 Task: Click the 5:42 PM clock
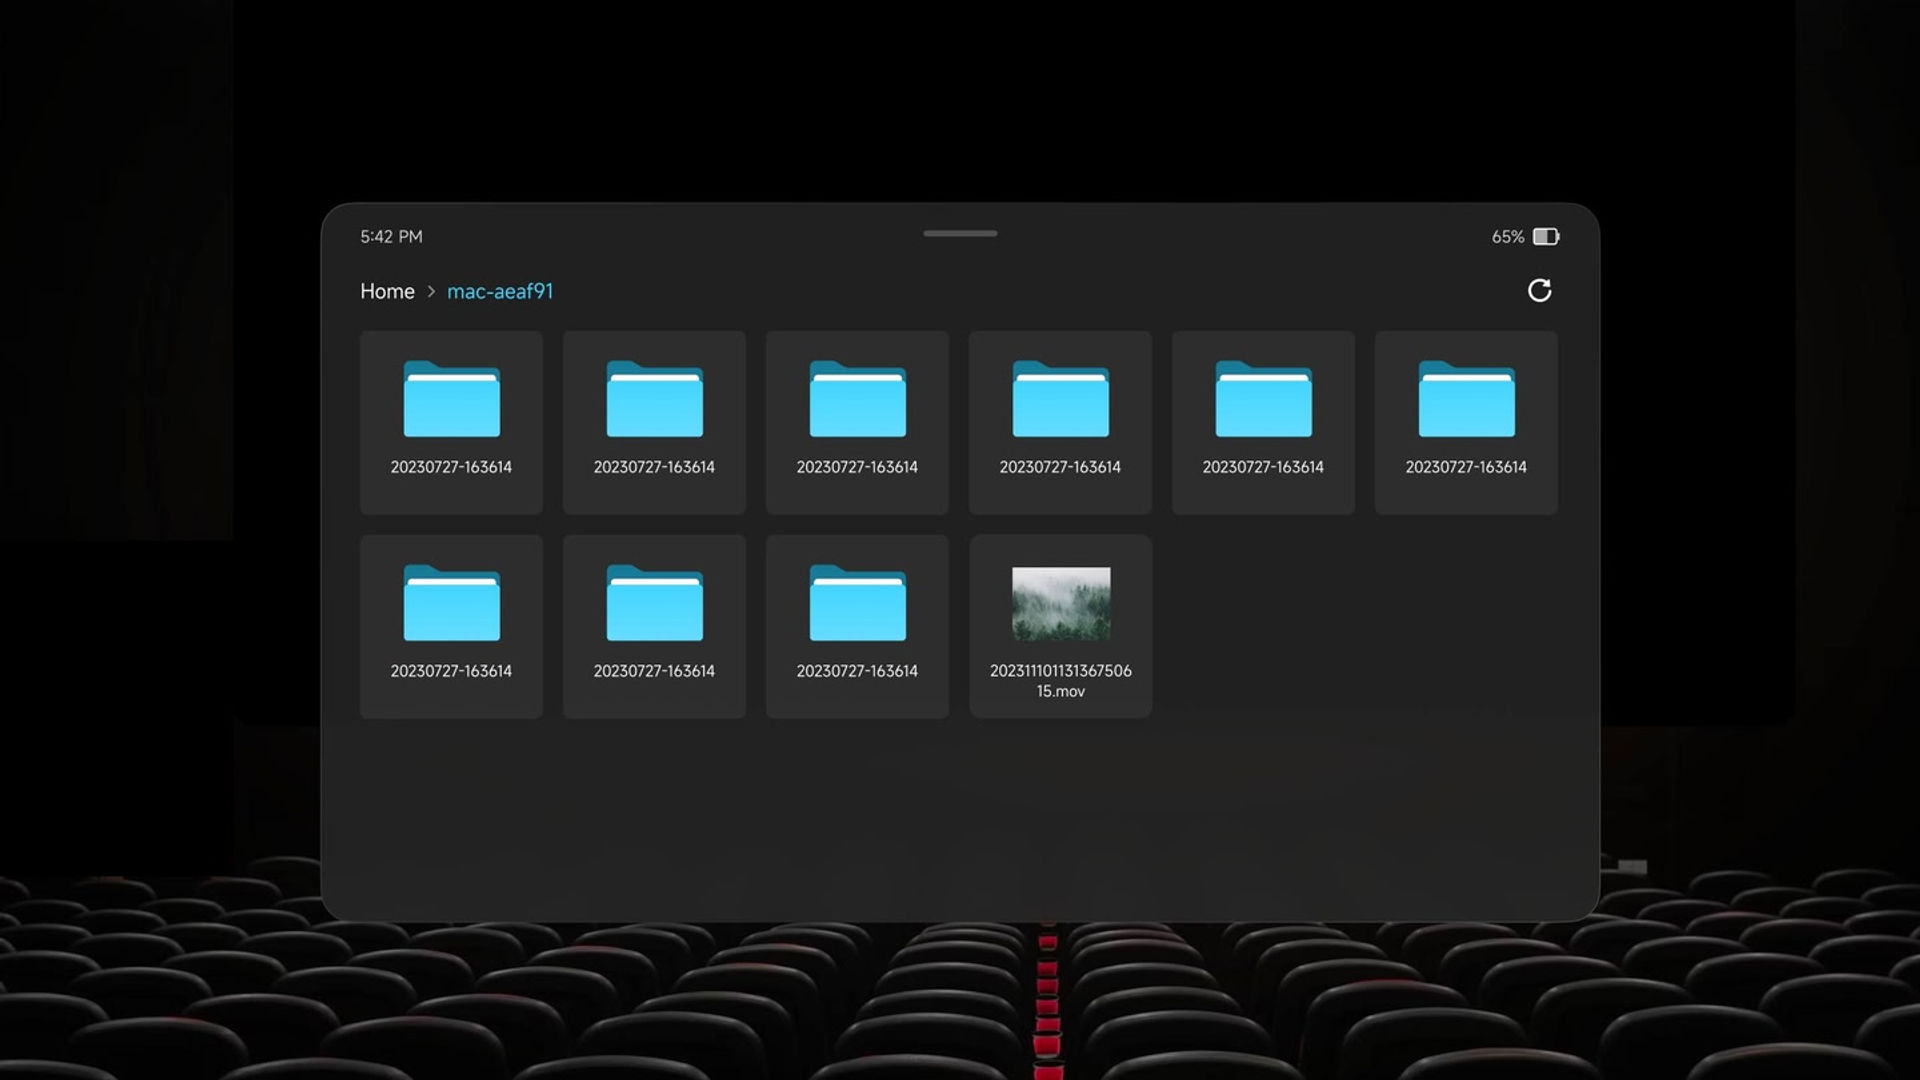(x=391, y=237)
